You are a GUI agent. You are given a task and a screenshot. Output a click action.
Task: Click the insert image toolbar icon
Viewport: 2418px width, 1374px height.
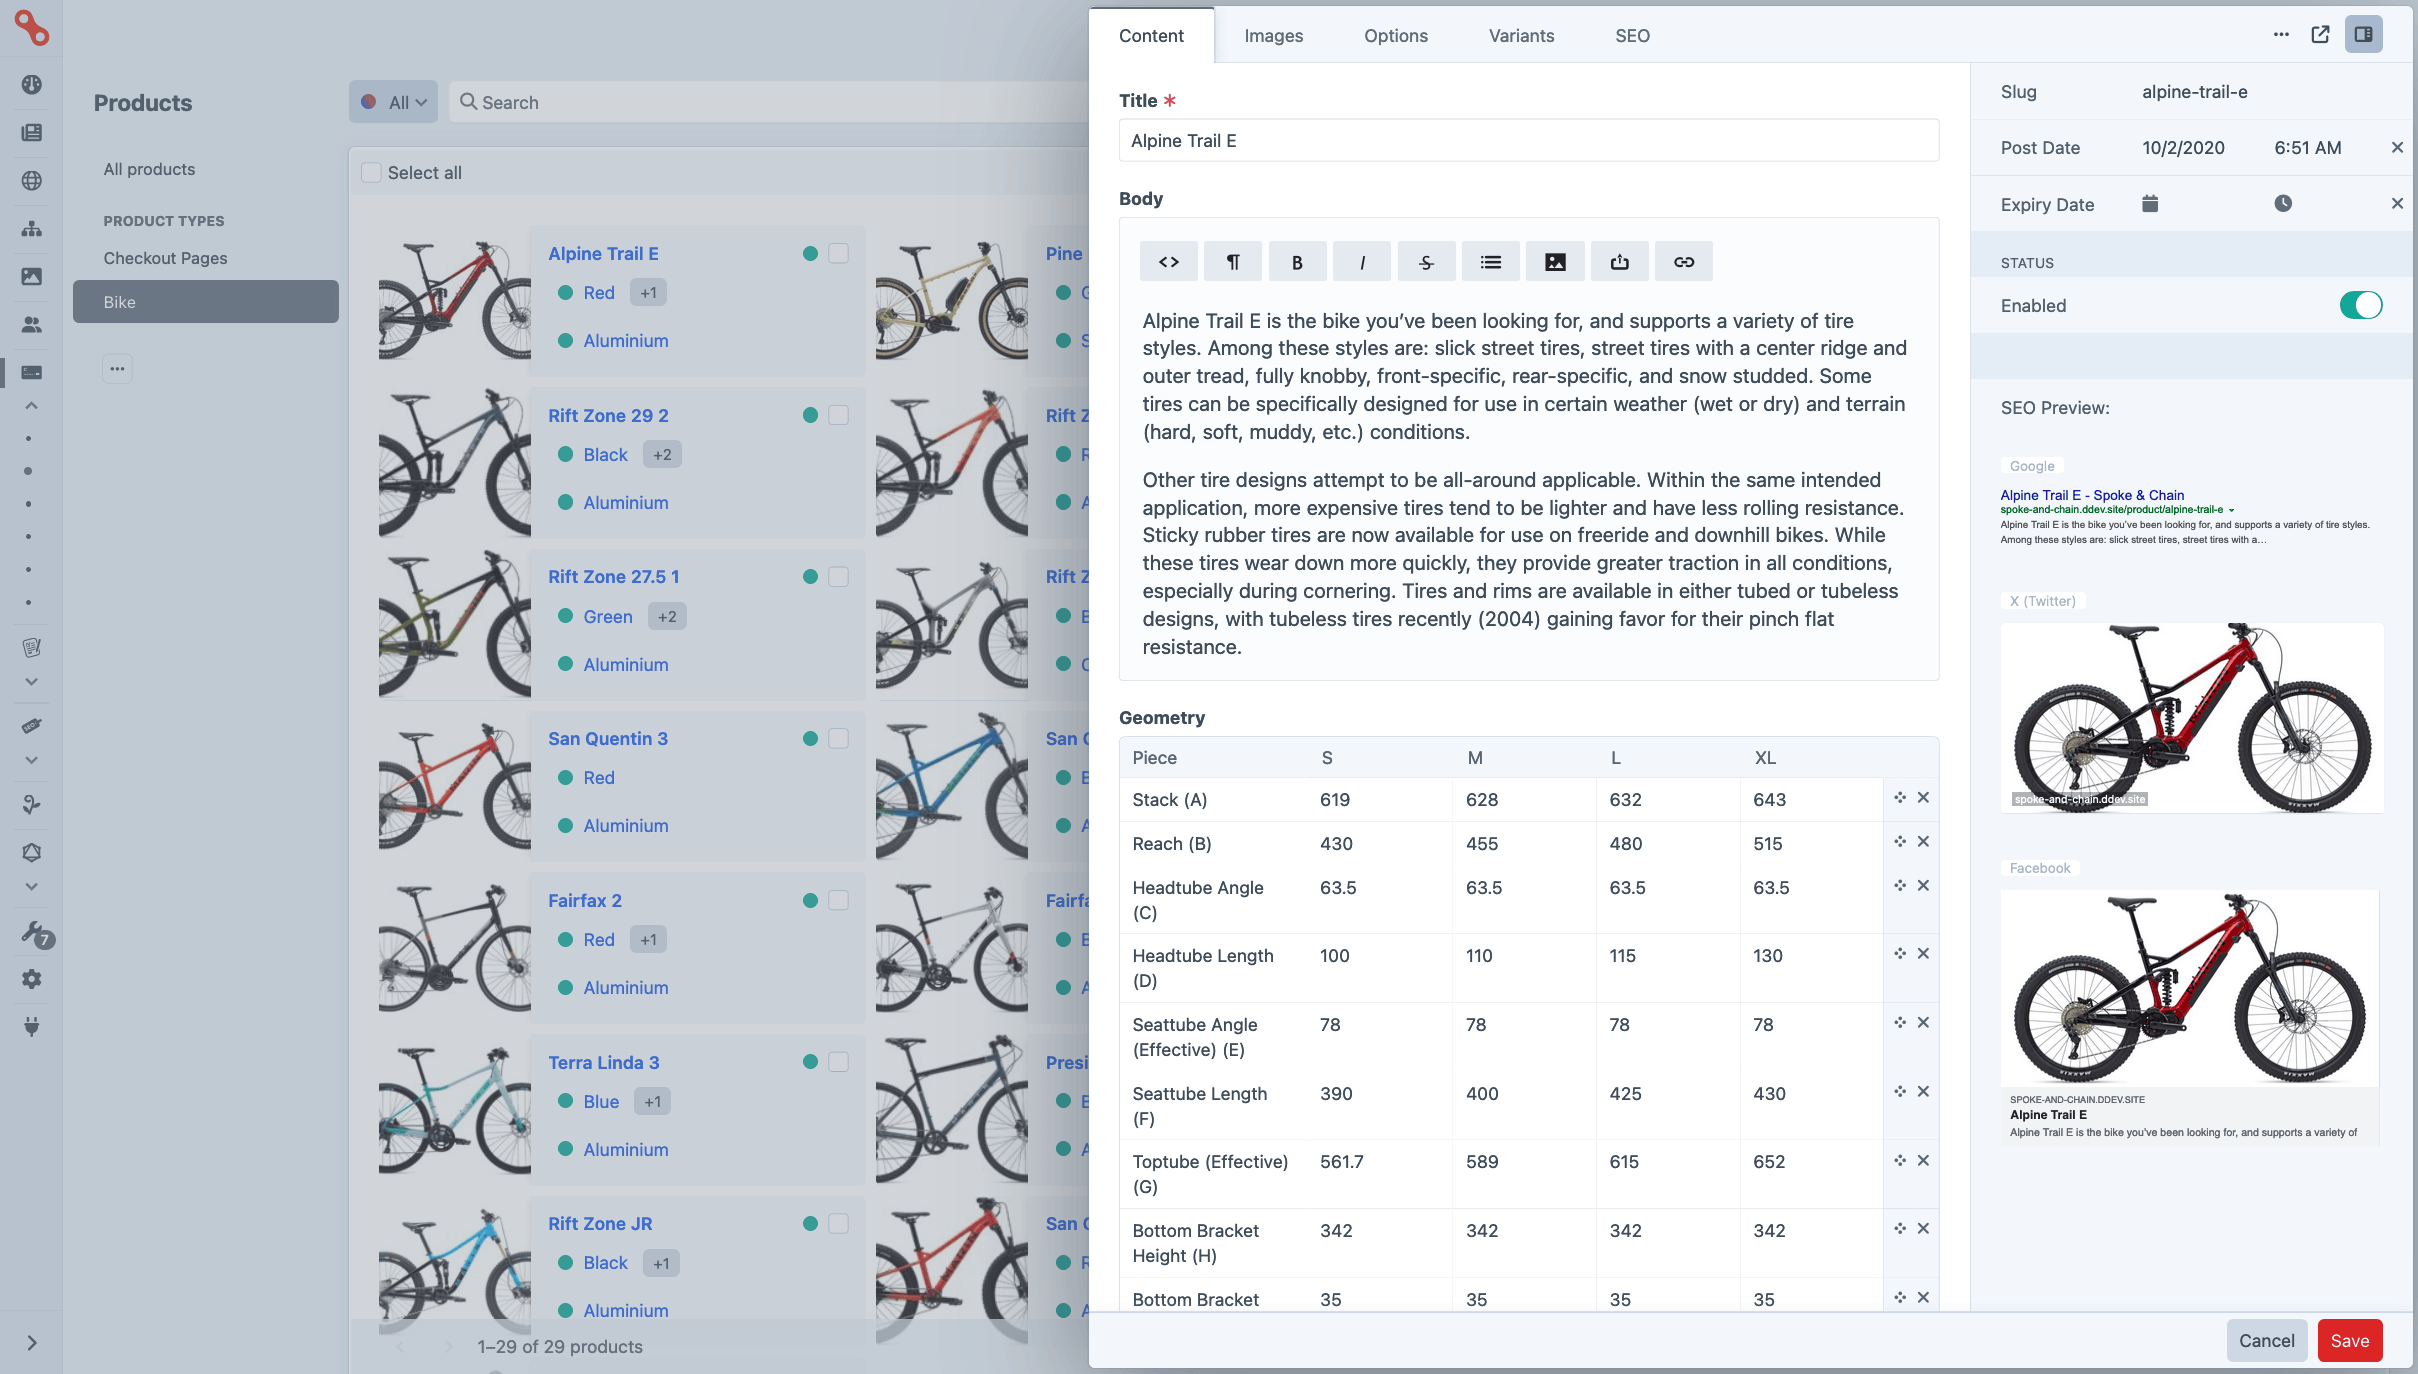click(1555, 262)
